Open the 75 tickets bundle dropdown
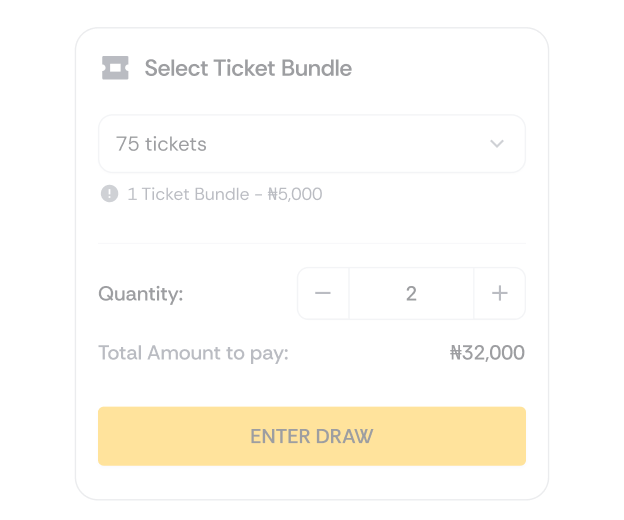Screen dimensions: 624x520 (x=311, y=144)
